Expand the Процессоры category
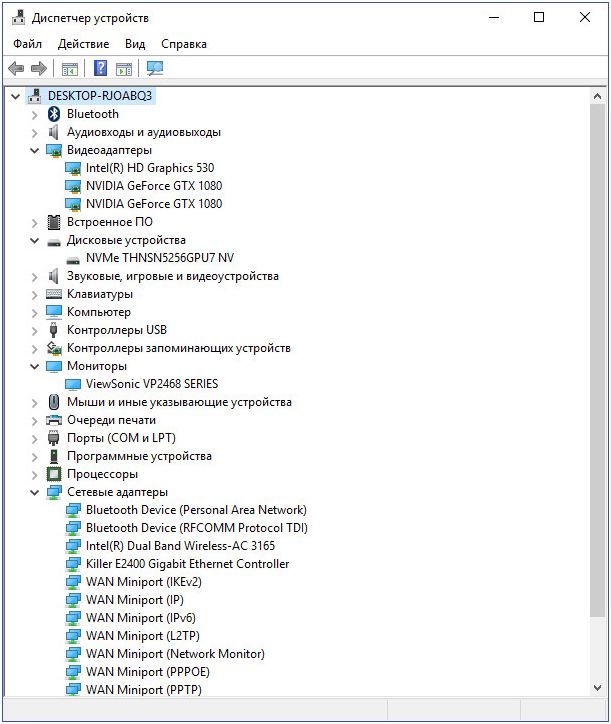 (35, 475)
